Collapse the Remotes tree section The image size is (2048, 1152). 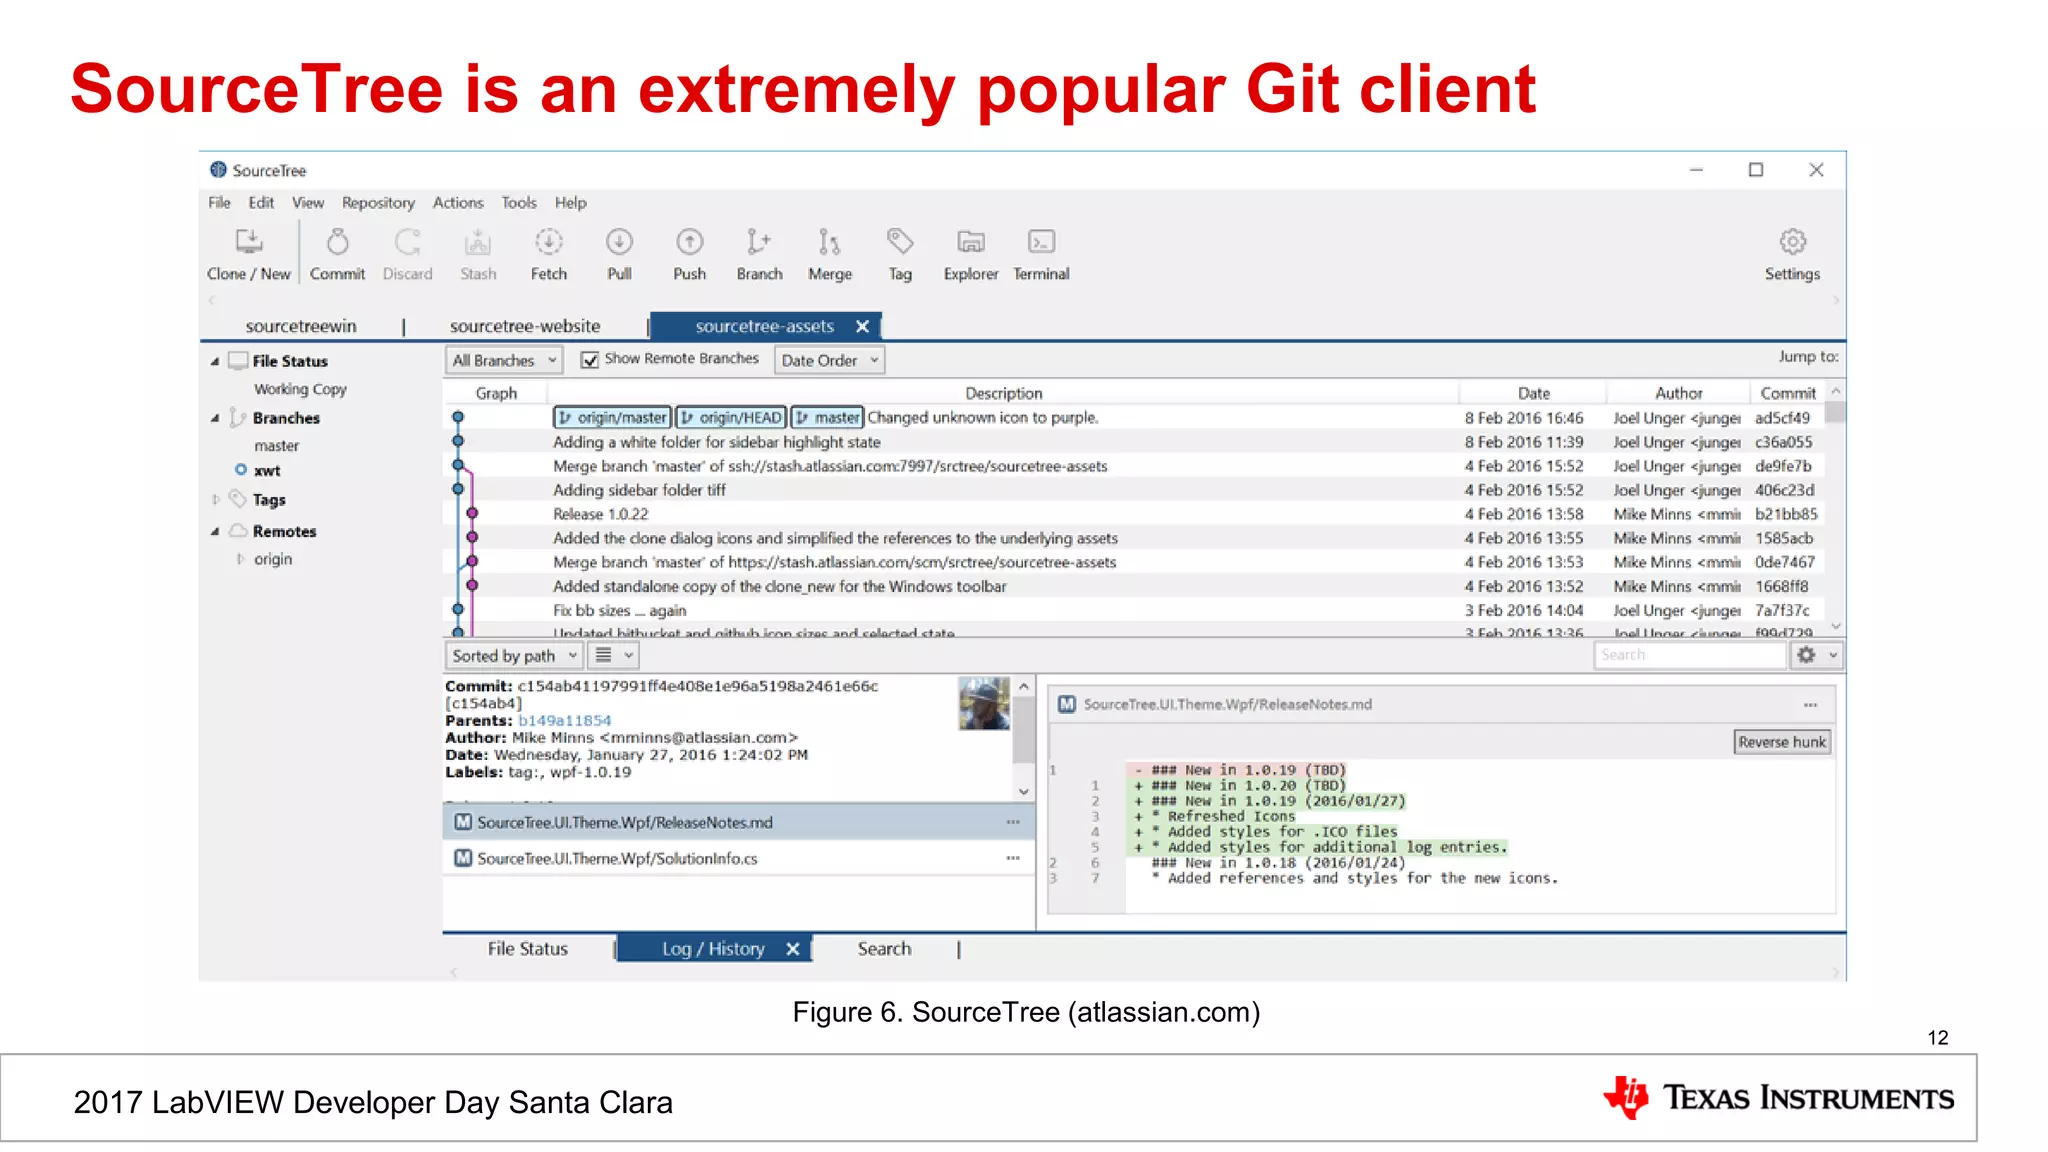coord(214,531)
